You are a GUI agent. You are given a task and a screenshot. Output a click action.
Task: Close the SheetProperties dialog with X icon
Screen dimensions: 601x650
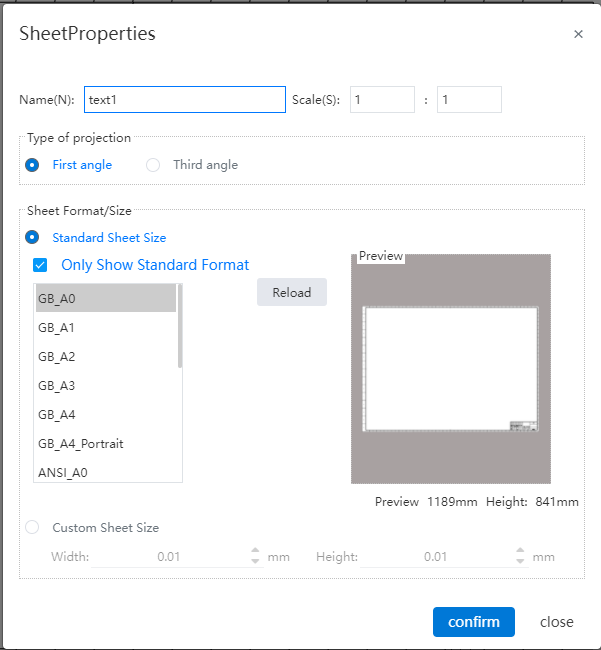(578, 34)
